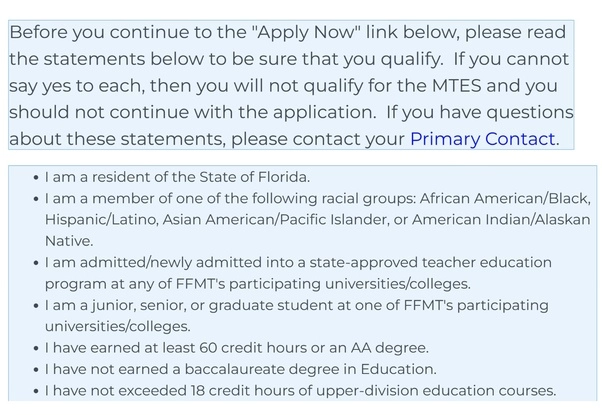Click the MTES acronym in the intro paragraph
The width and height of the screenshot is (602, 415).
[x=456, y=86]
